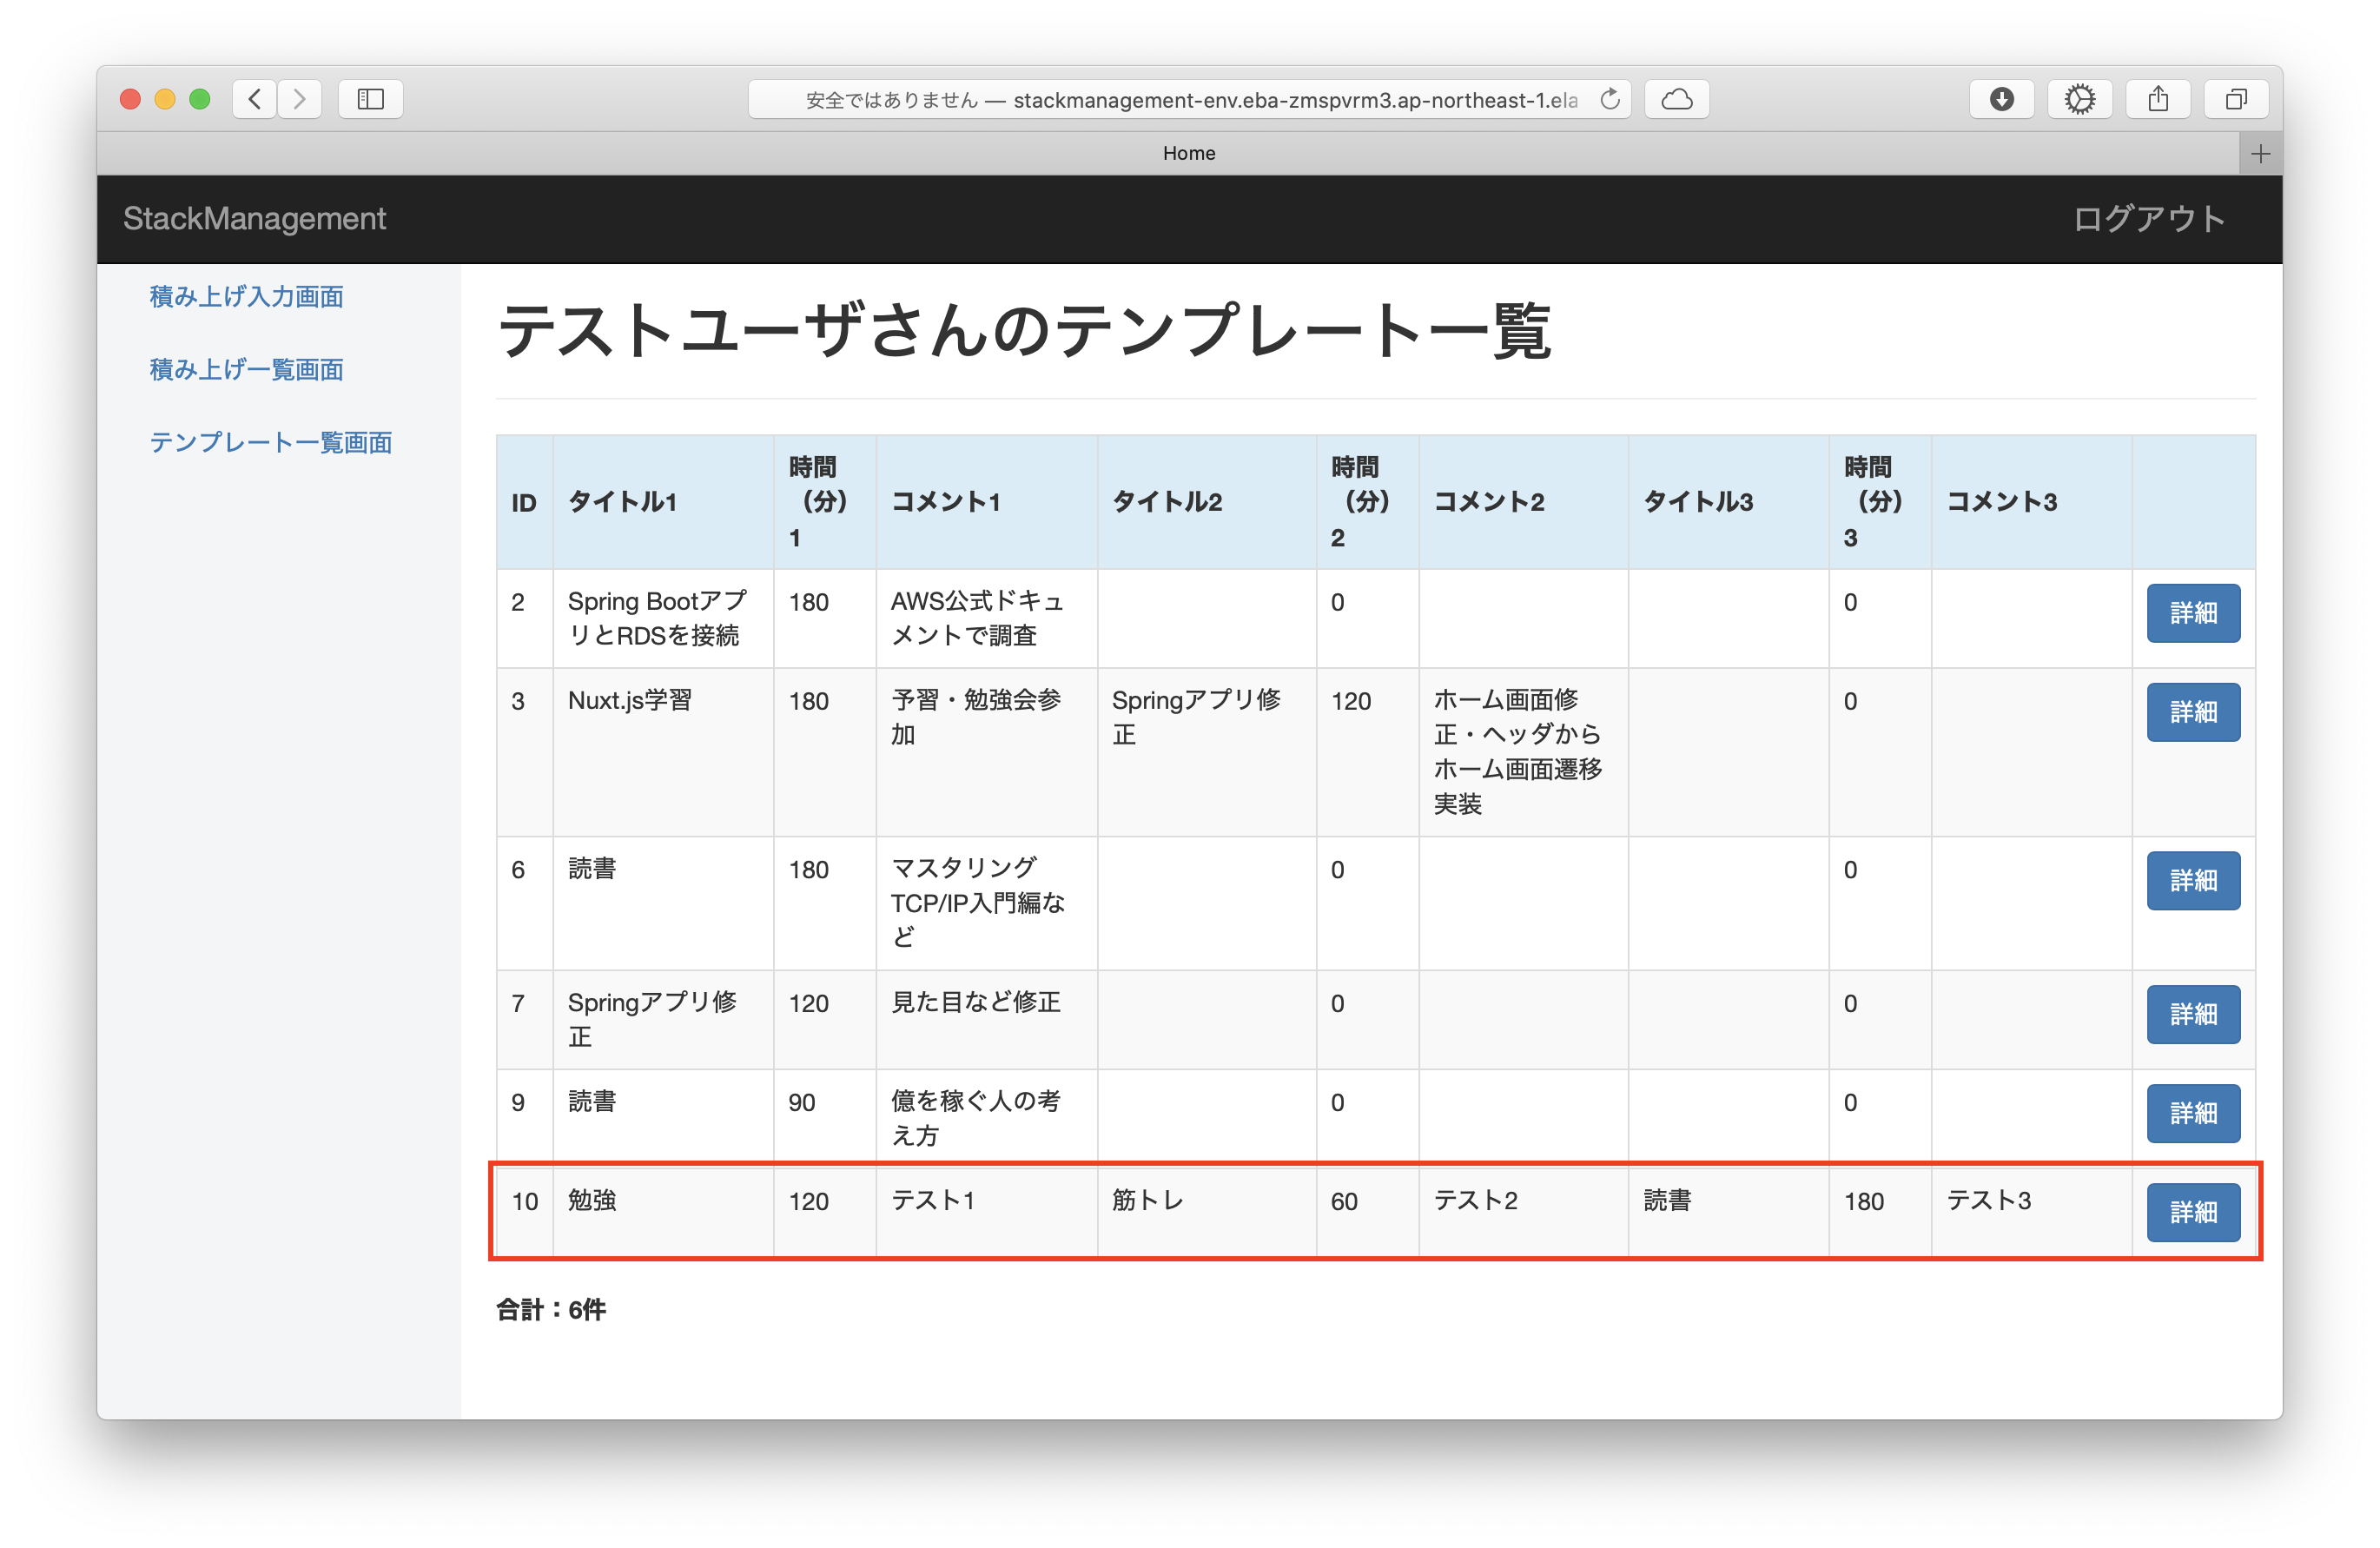Click the StackManagement brand in the header
Screen dimensions: 2380x1548
pos(254,219)
